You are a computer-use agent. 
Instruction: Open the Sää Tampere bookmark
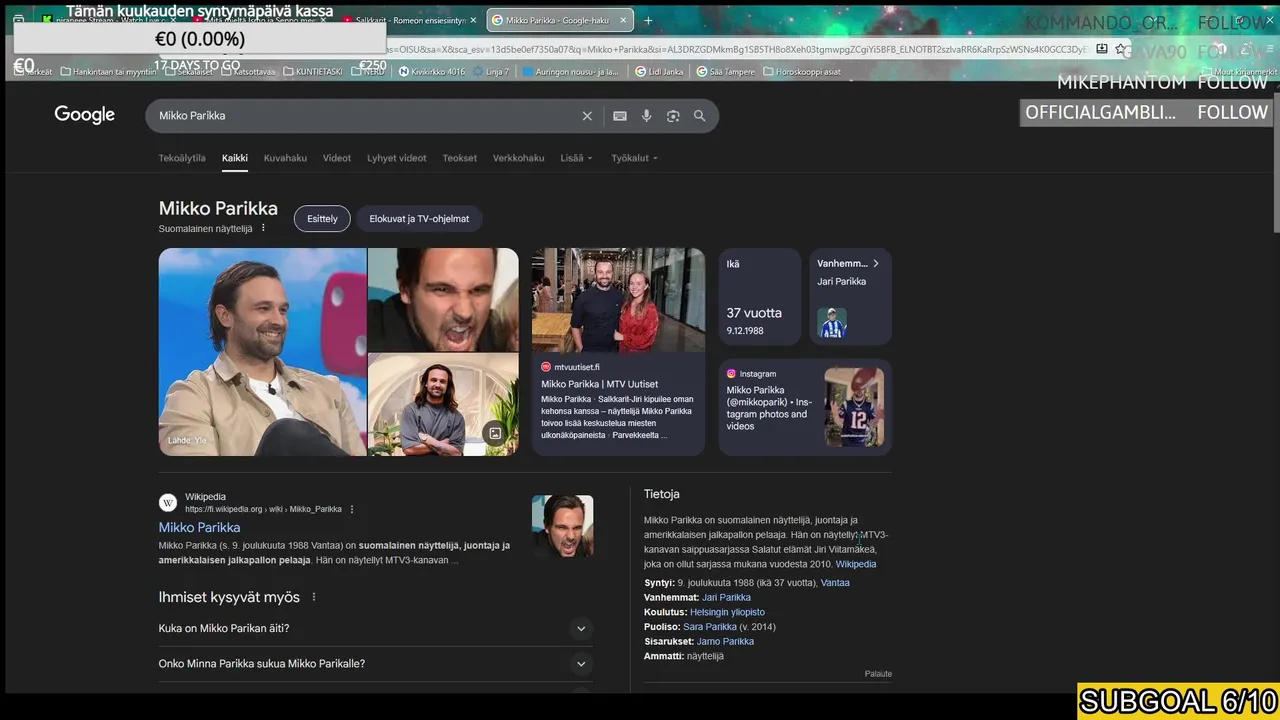[x=725, y=72]
